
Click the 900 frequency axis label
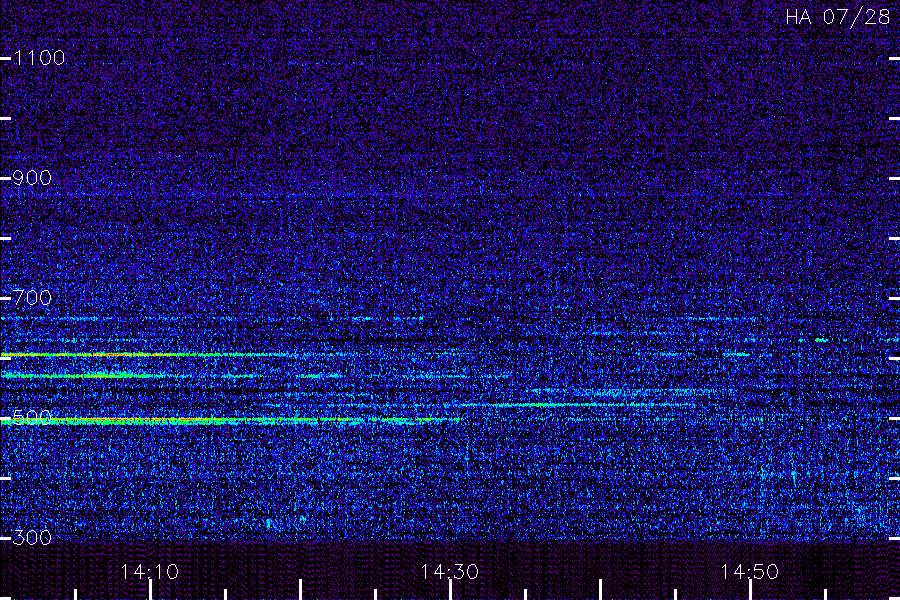32,178
